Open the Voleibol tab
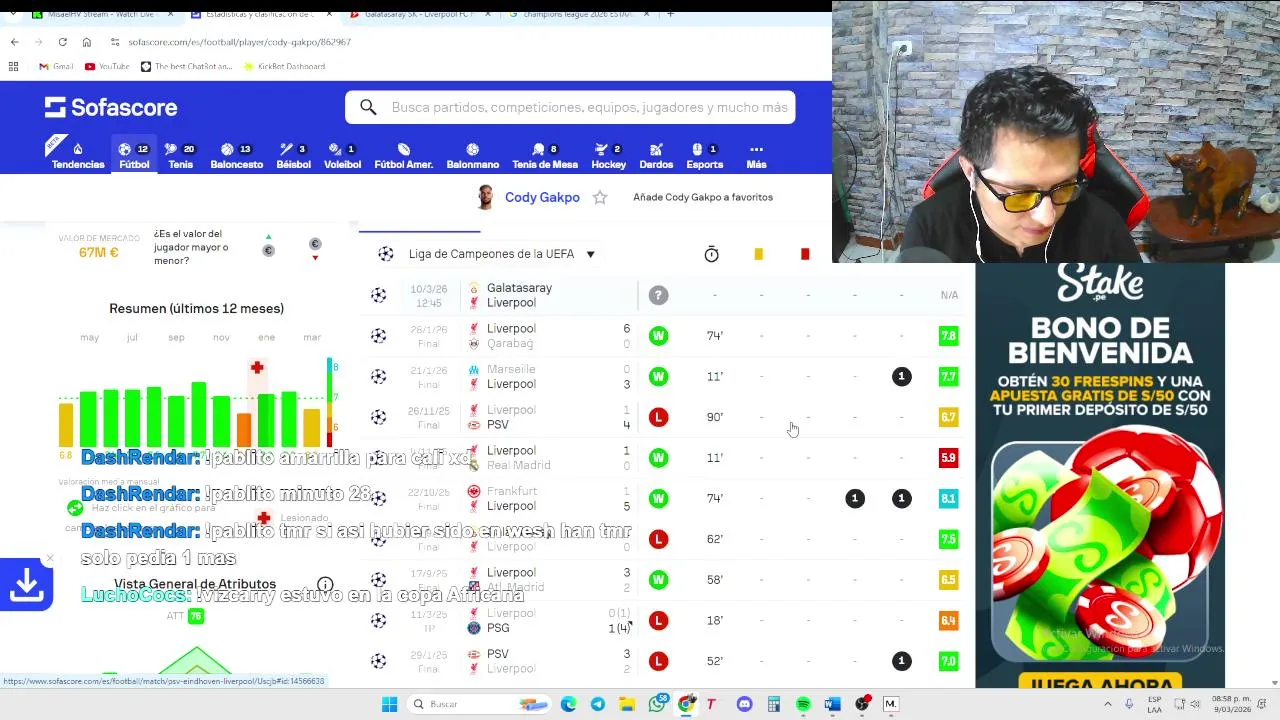The image size is (1280, 720). [x=342, y=156]
